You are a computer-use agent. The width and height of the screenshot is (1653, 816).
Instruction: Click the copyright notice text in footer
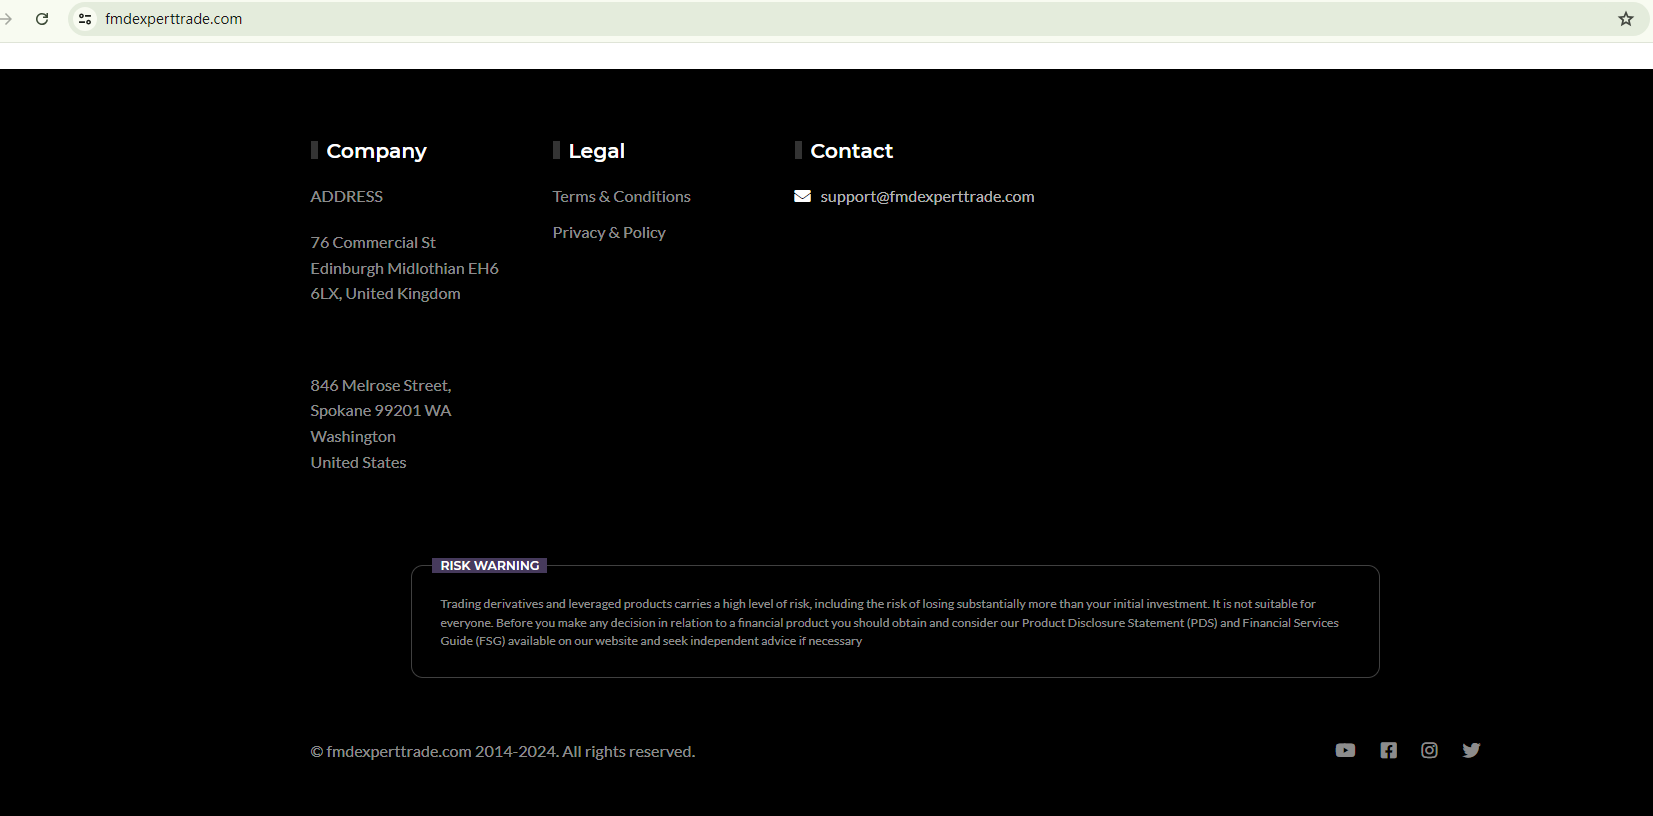pos(502,752)
